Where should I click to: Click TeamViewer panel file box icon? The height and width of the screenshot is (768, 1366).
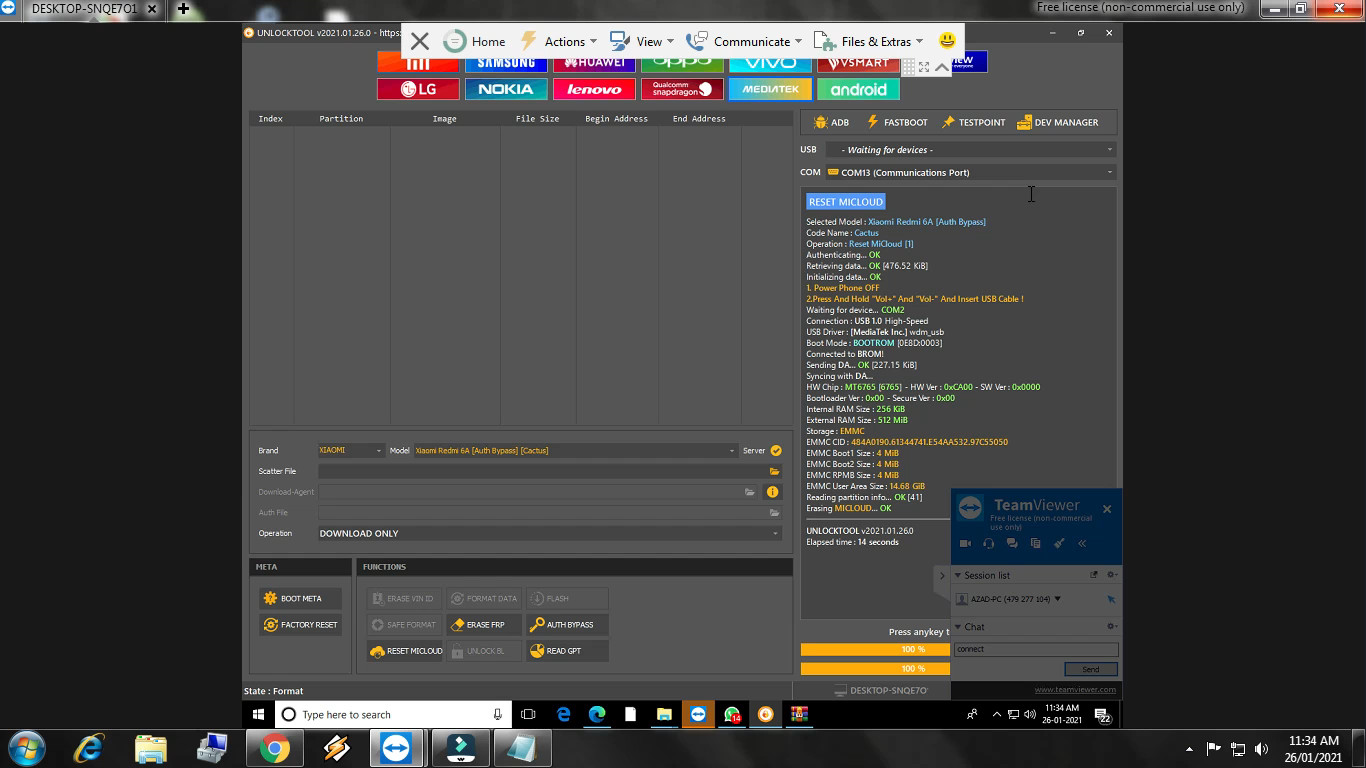pyautogui.click(x=1035, y=543)
